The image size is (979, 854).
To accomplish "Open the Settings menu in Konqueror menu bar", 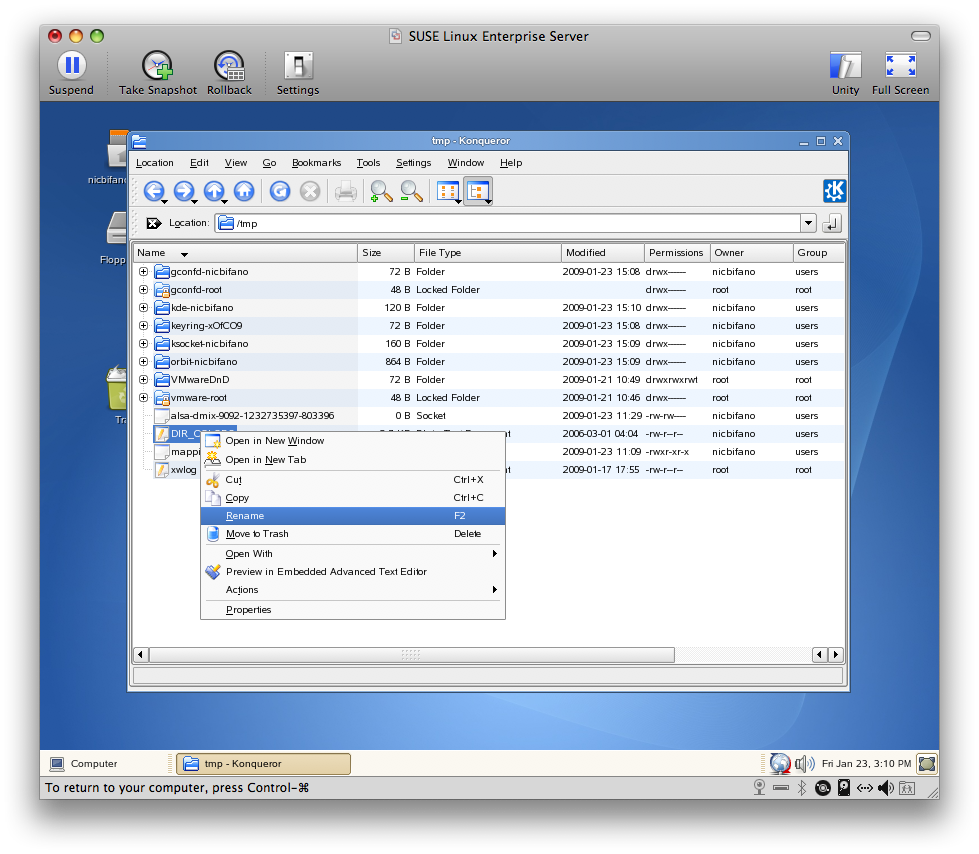I will coord(413,163).
